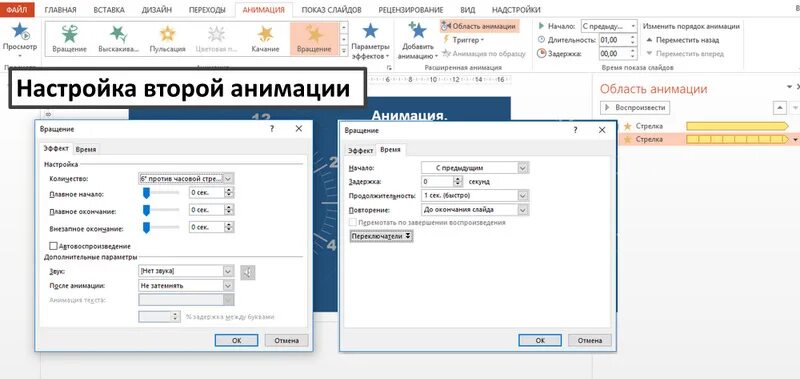Click OK in the right Вращение dialog
The image size is (800, 379).
point(540,340)
